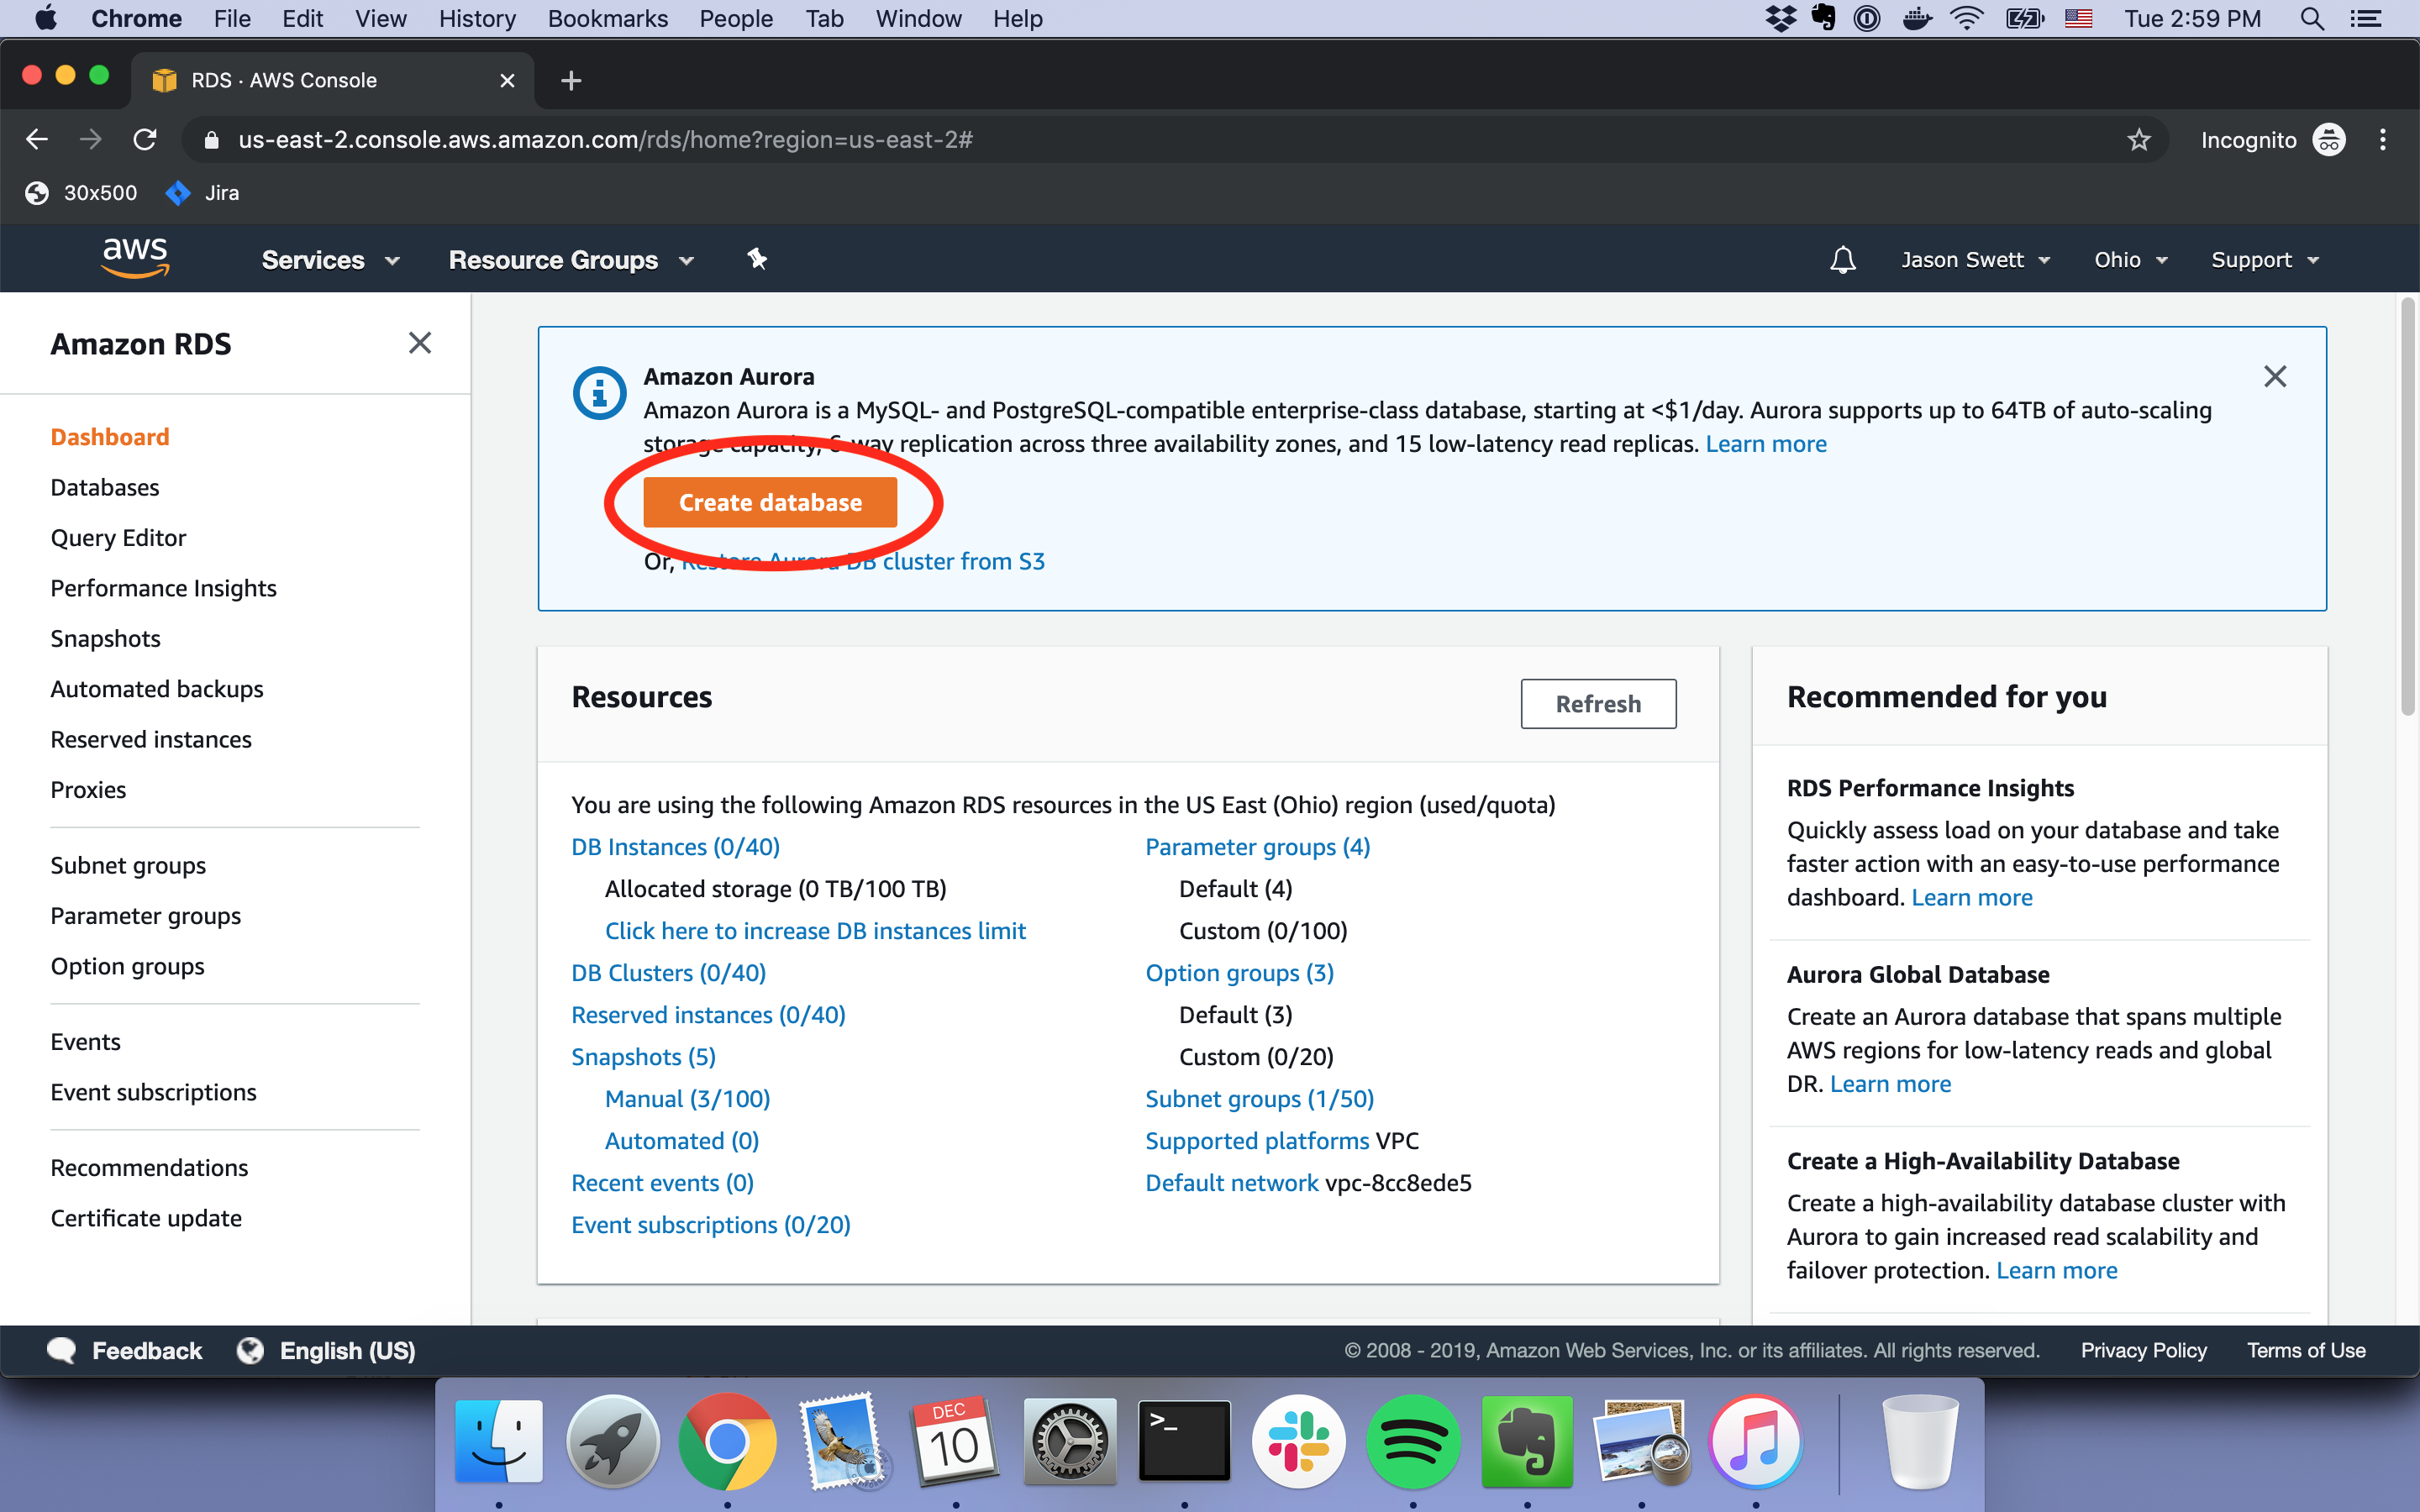
Task: Click the page vertical scrollbar
Action: coord(2407,506)
